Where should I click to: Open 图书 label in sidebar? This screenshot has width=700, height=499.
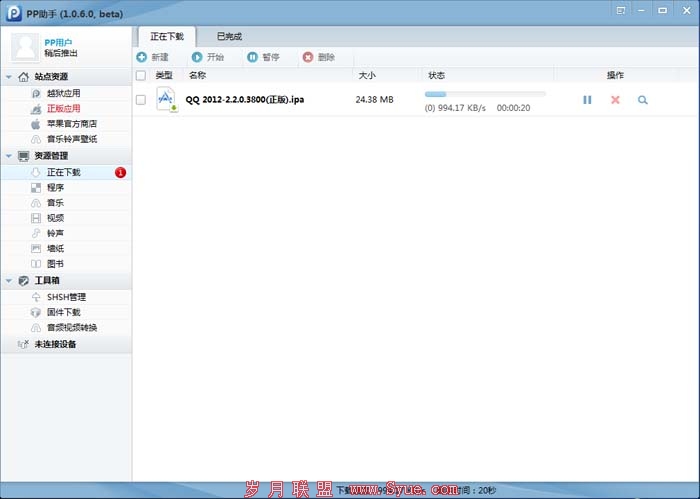pos(55,264)
